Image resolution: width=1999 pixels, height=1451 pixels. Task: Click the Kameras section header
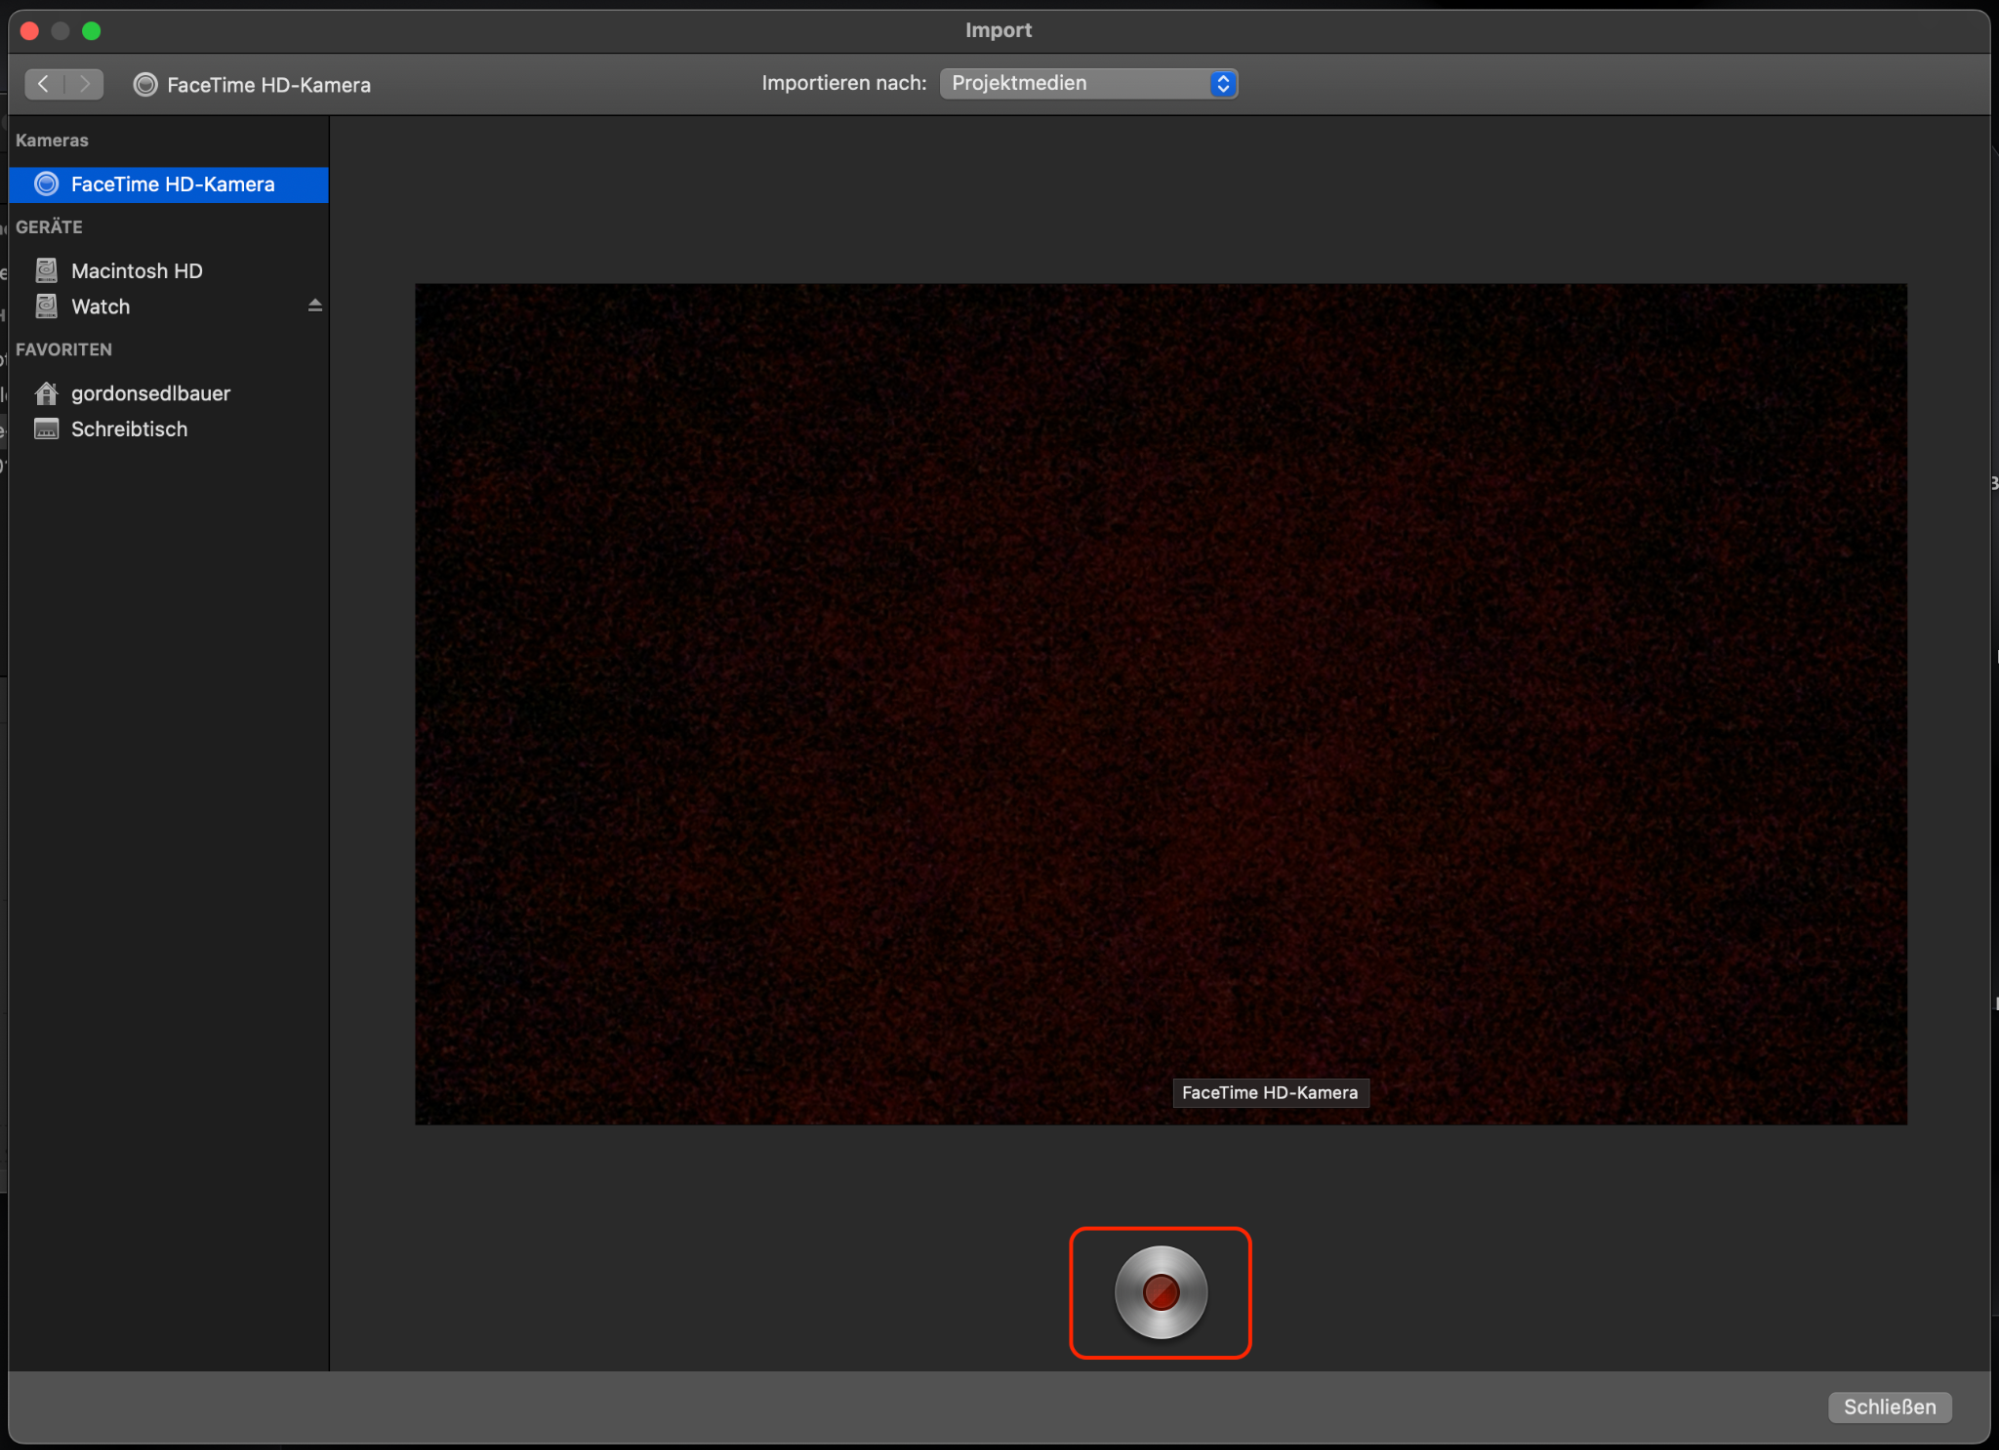(x=52, y=140)
